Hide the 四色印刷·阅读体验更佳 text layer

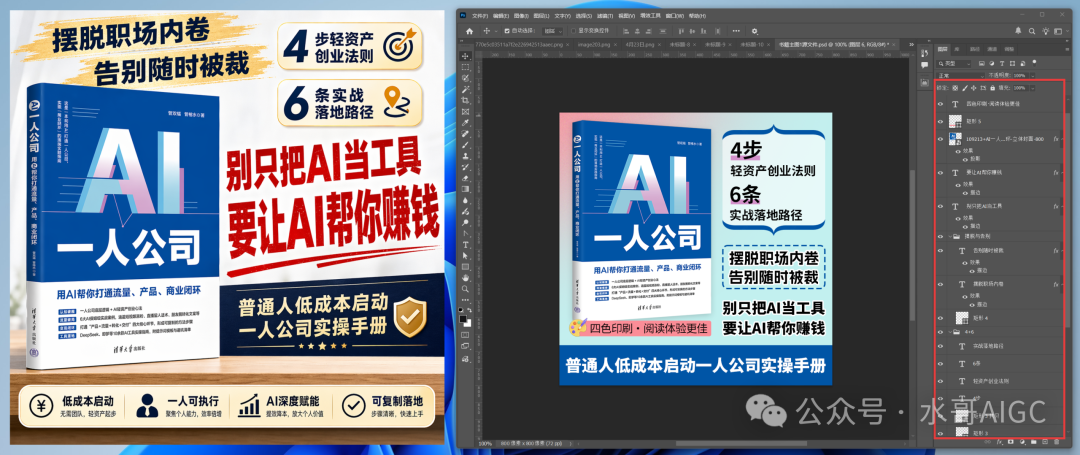pyautogui.click(x=940, y=104)
